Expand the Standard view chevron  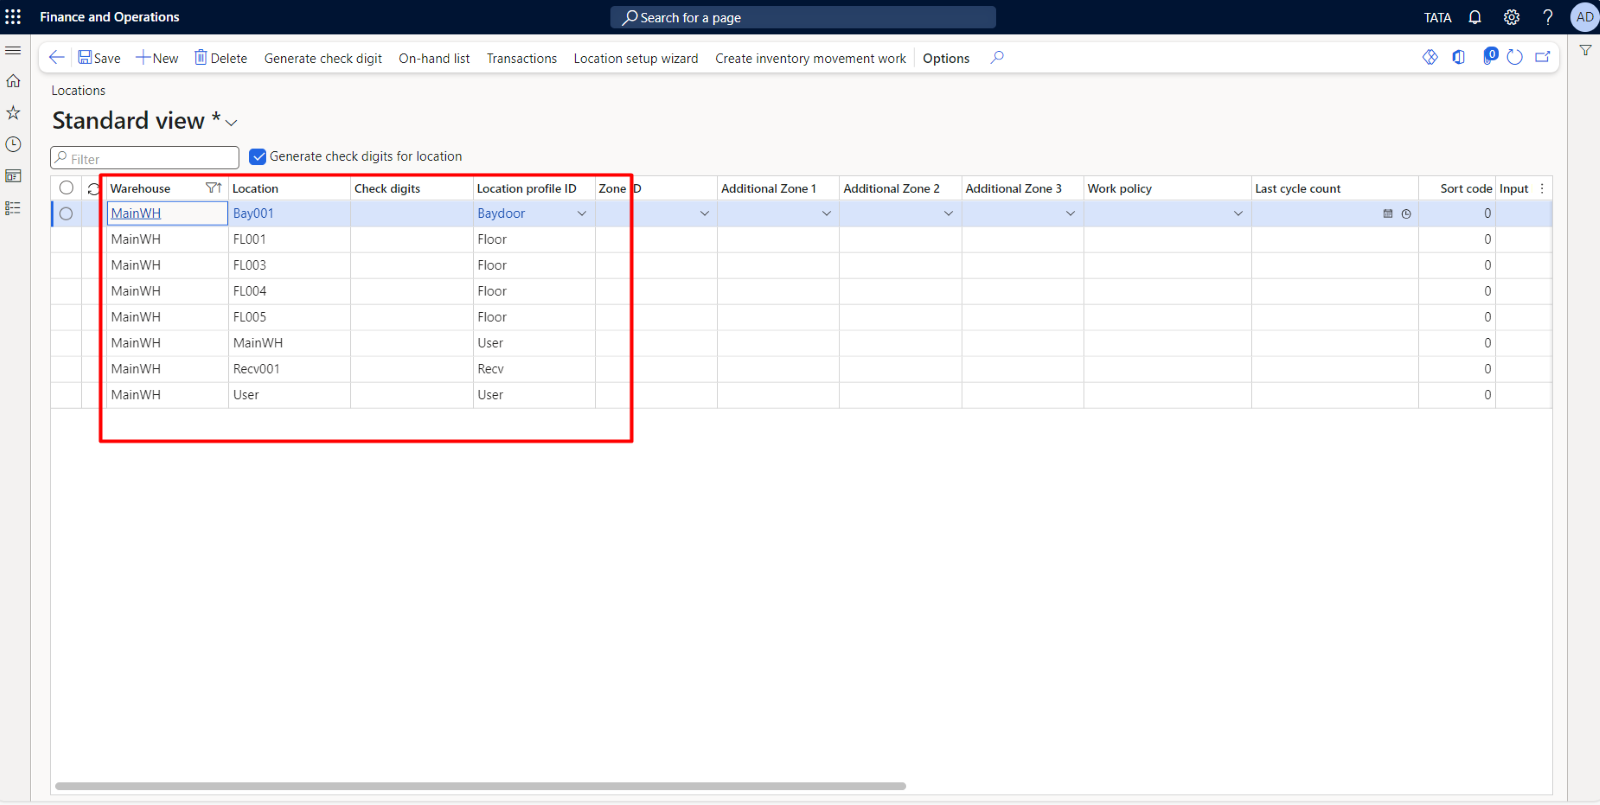click(232, 123)
